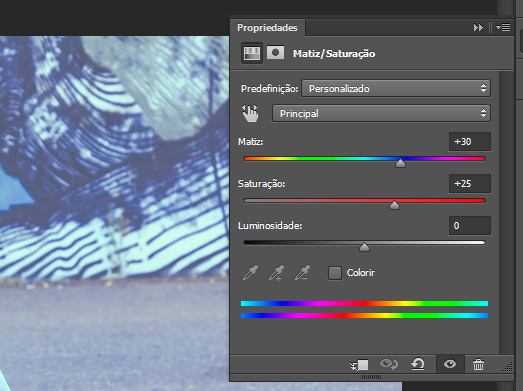Image resolution: width=523 pixels, height=391 pixels.
Task: Open the Predefinição dropdown showing Personalizado
Action: [396, 88]
